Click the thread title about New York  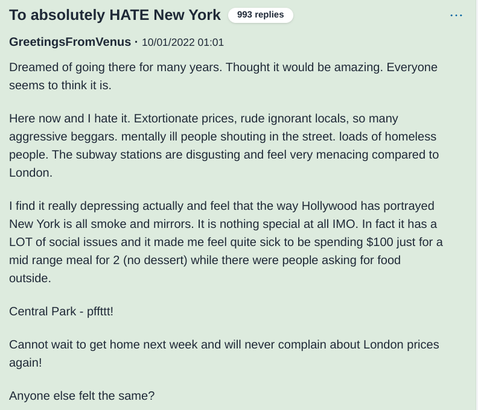[x=115, y=15]
